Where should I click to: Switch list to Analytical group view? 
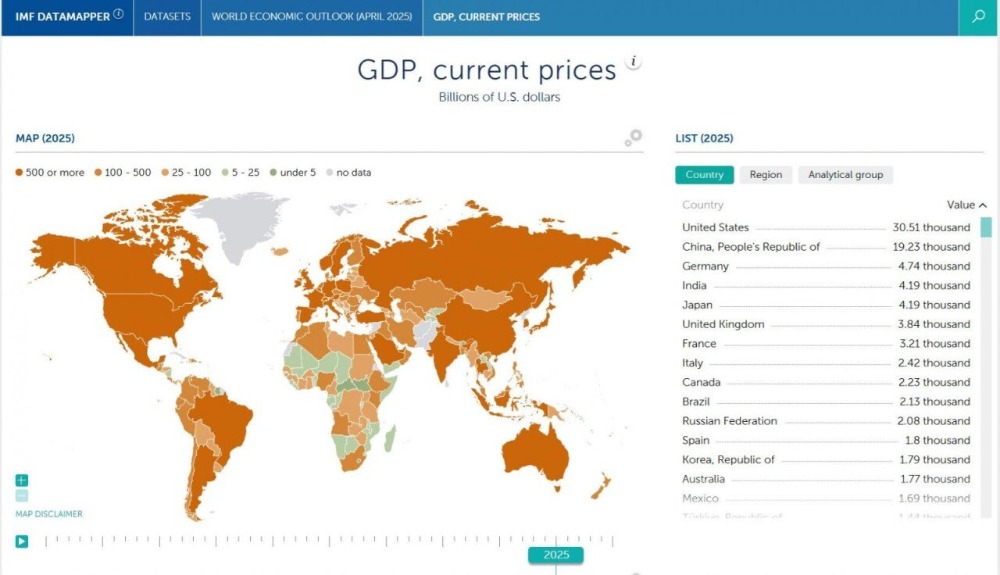click(845, 175)
